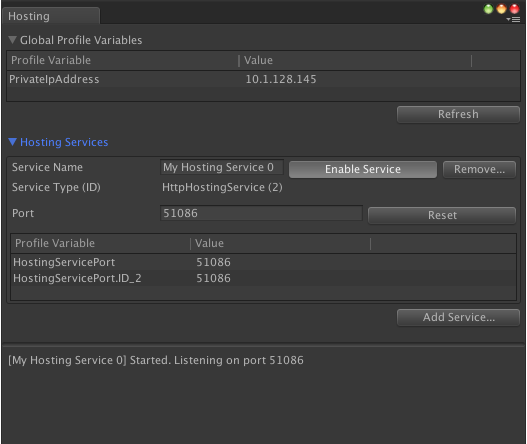Image resolution: width=527 pixels, height=444 pixels.
Task: Edit the Service Name input field
Action: tap(222, 167)
